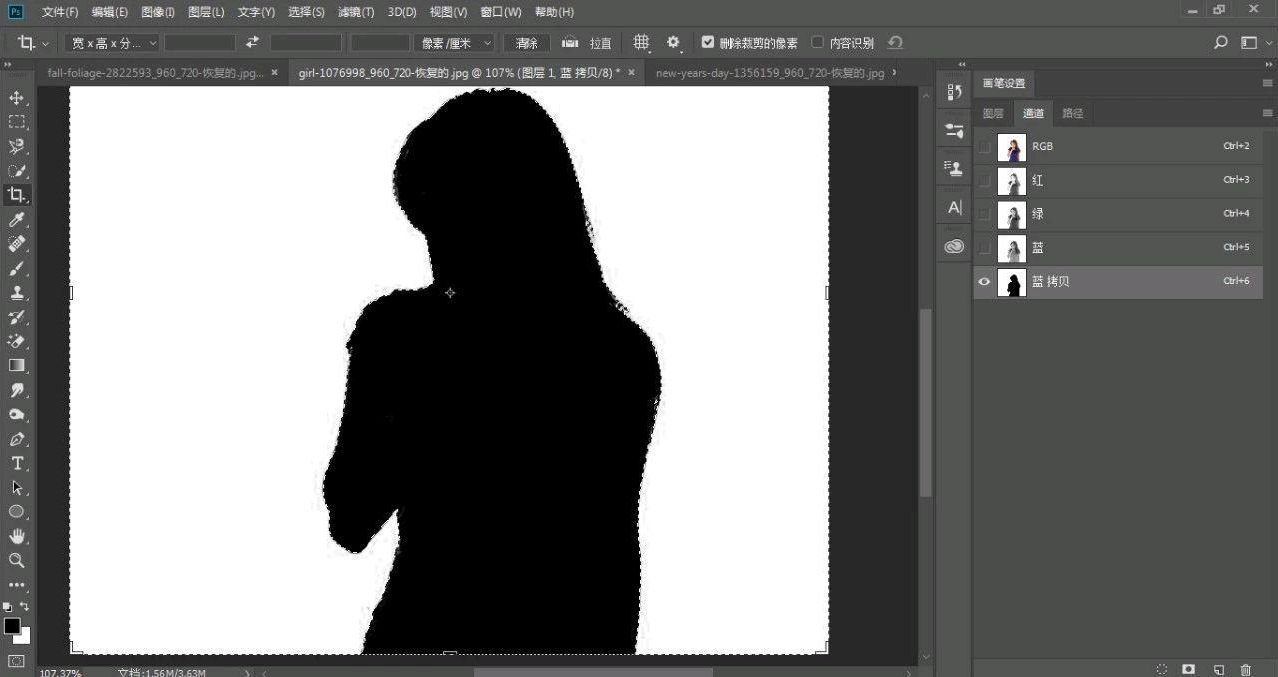
Task: Open crop overlay options grid icon
Action: pyautogui.click(x=640, y=42)
